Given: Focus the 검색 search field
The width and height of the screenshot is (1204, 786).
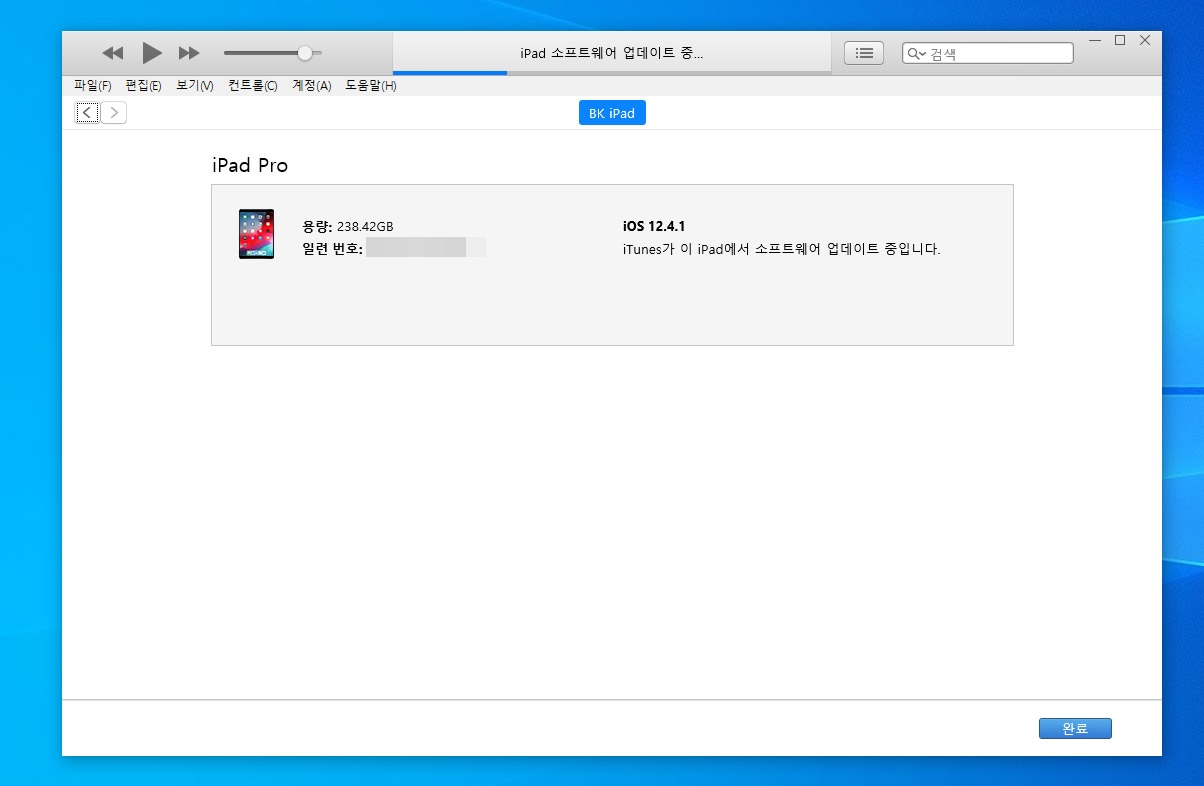Looking at the screenshot, I should [x=988, y=53].
